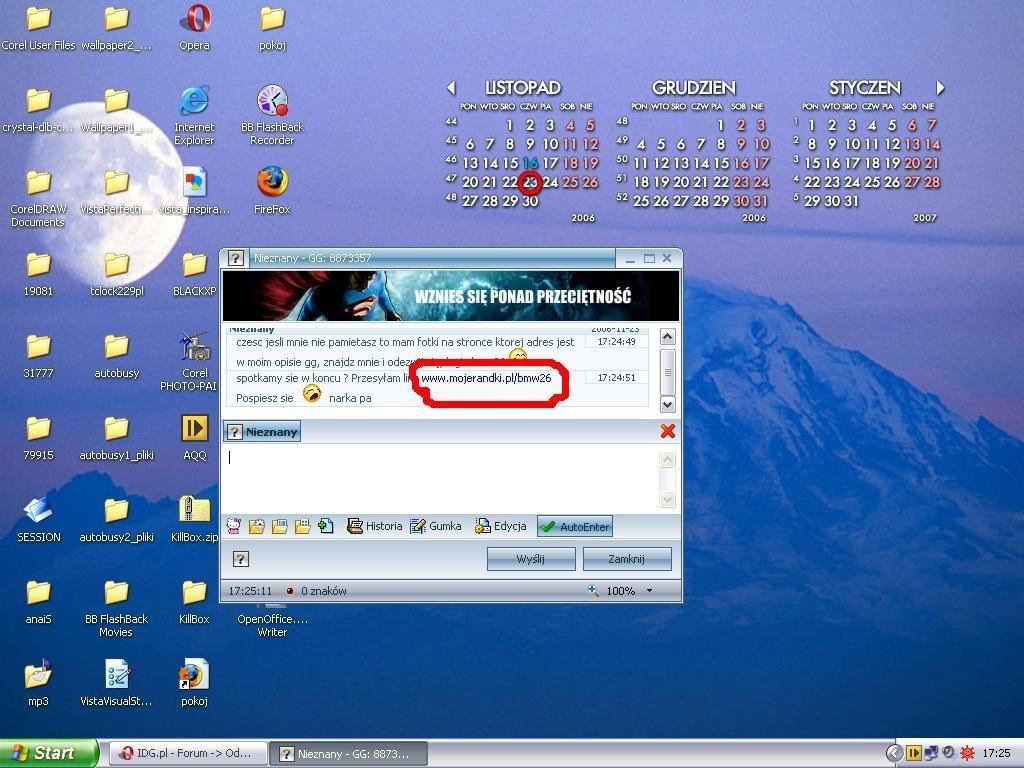
Task: Close Nieznany chat tab with red X
Action: [667, 431]
